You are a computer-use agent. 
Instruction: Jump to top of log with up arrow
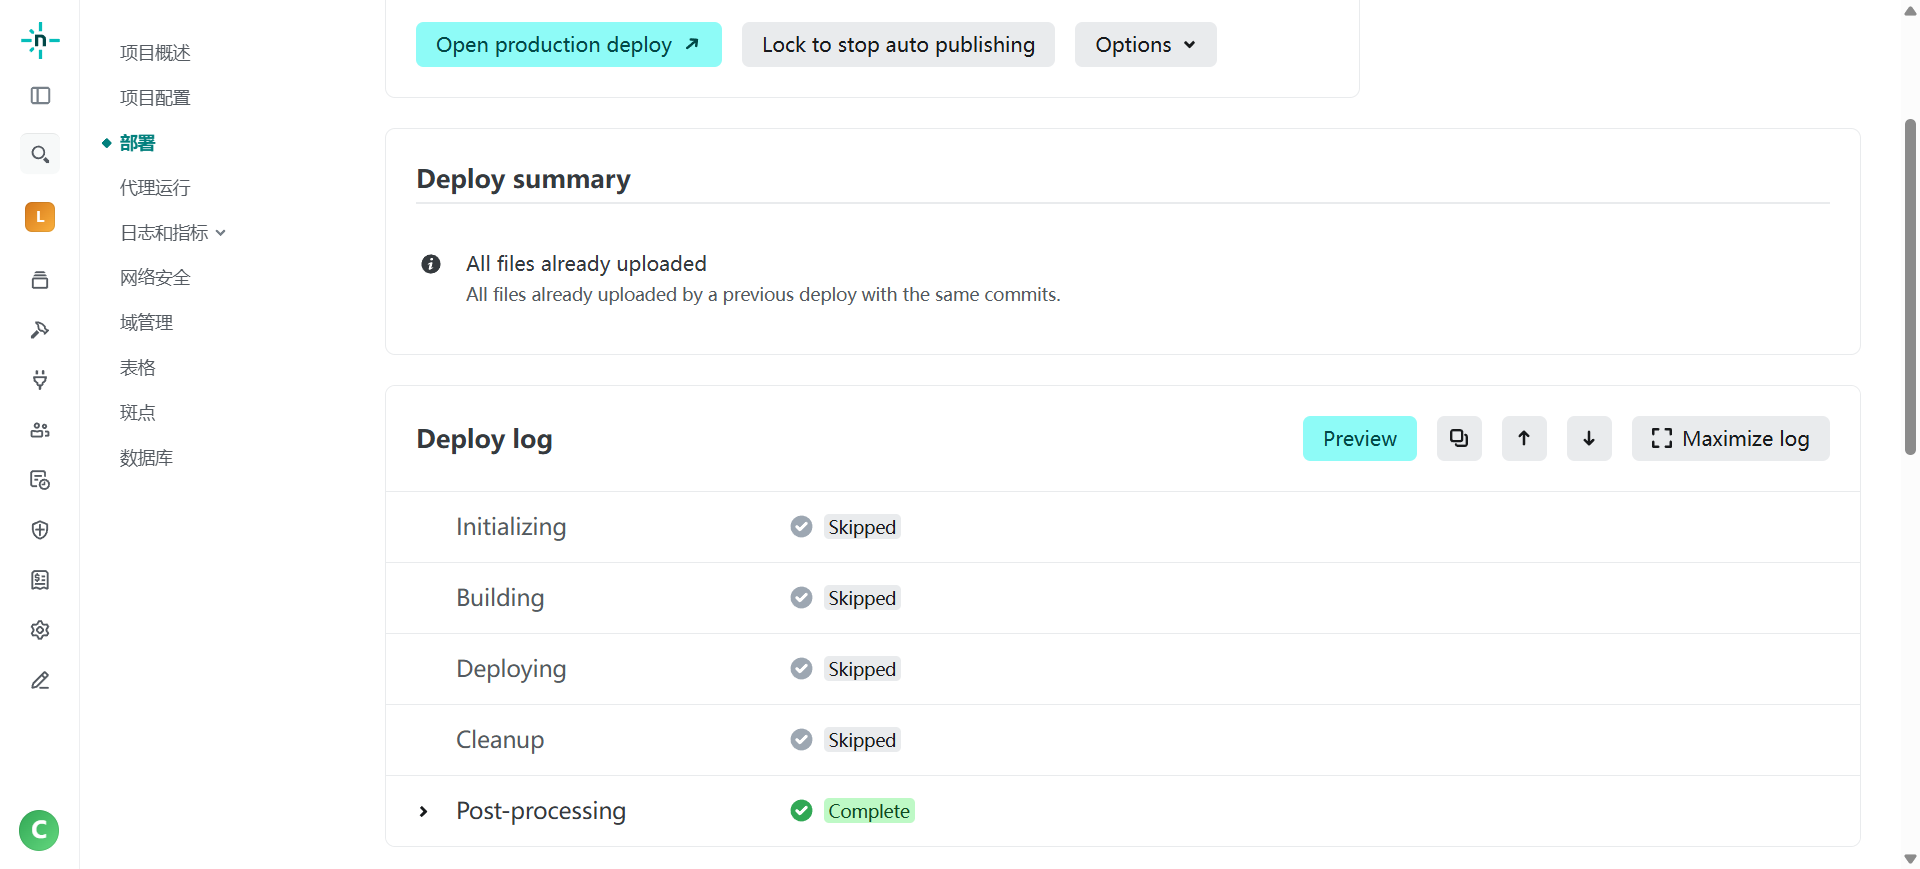tap(1524, 438)
